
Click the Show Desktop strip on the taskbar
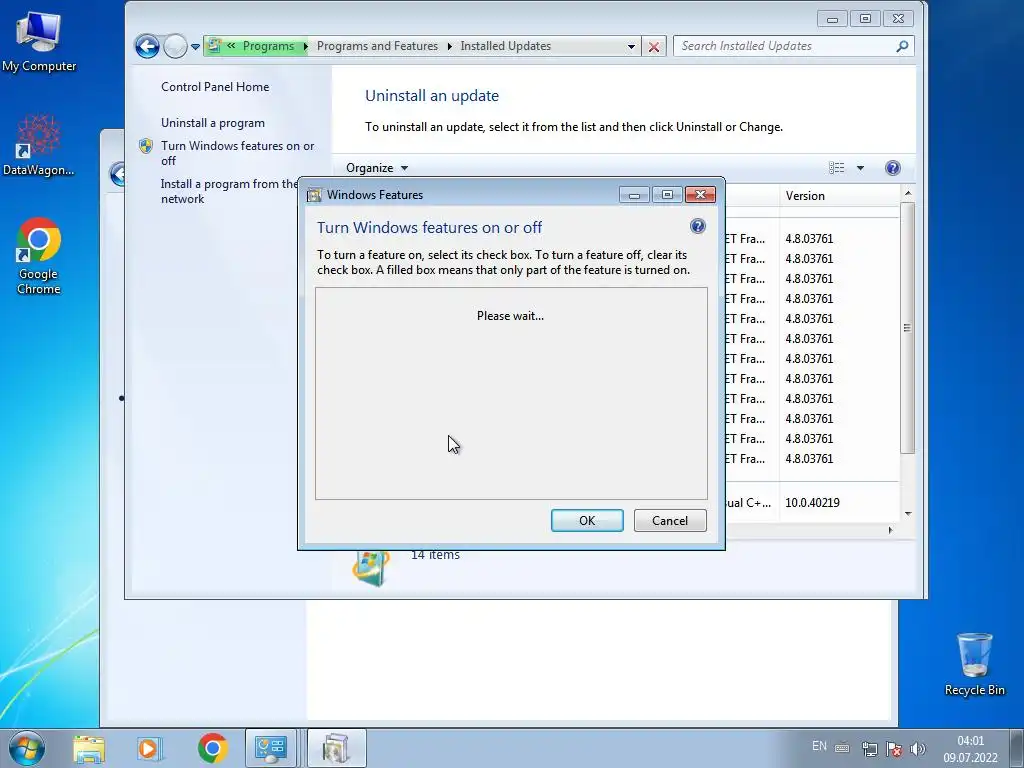[1017, 748]
